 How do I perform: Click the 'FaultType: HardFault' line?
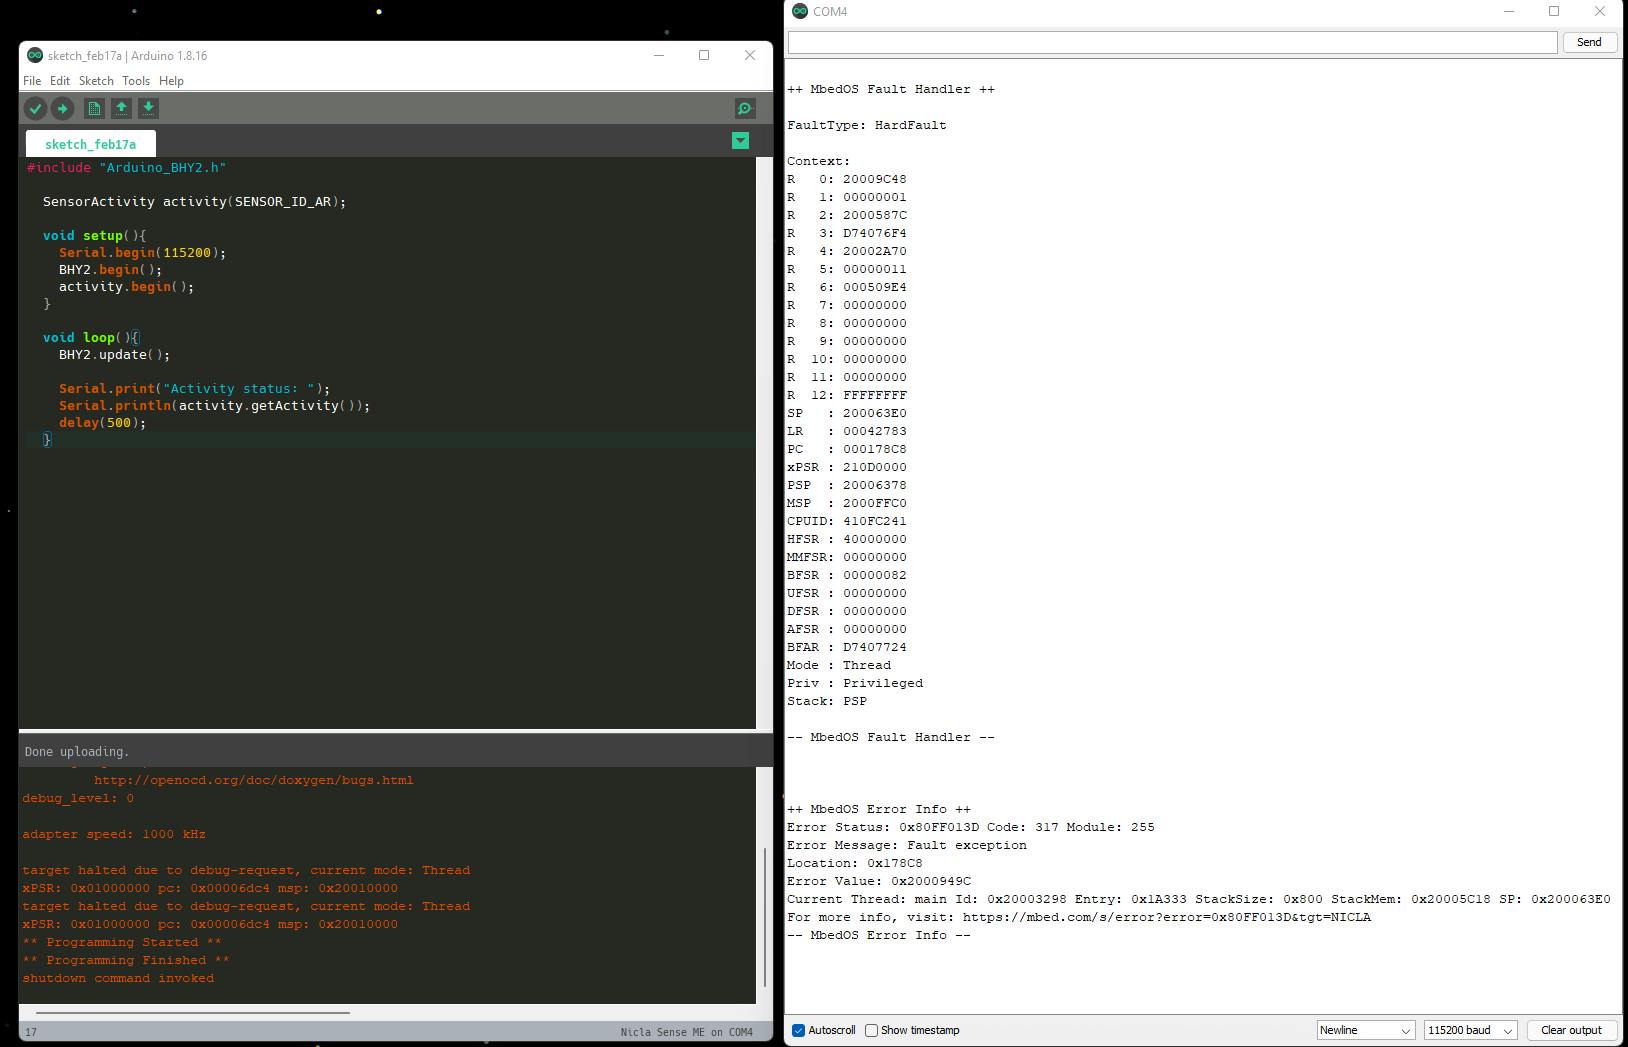(866, 125)
